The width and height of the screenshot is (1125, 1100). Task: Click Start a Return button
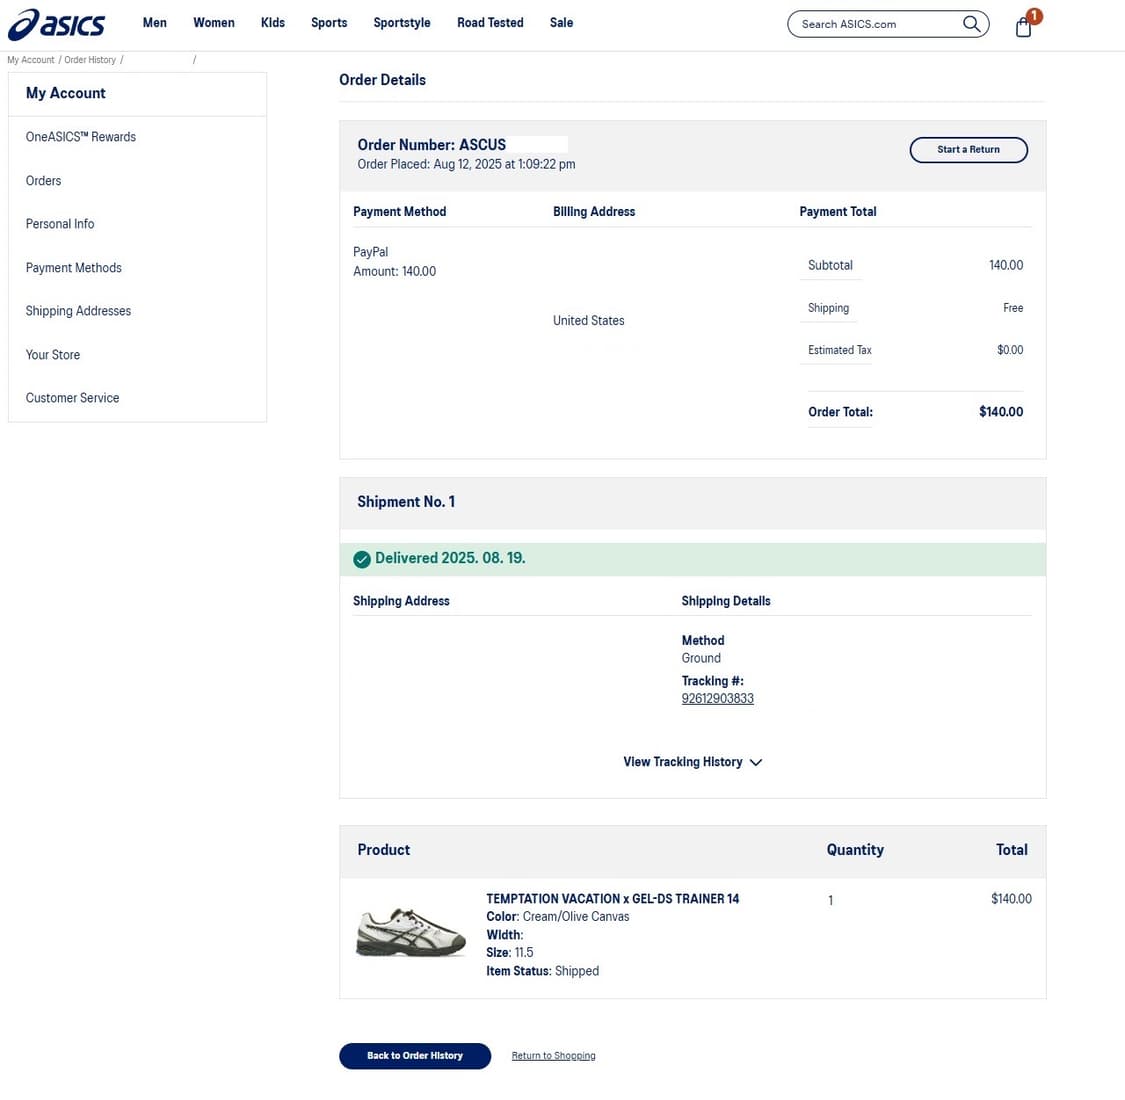[968, 149]
